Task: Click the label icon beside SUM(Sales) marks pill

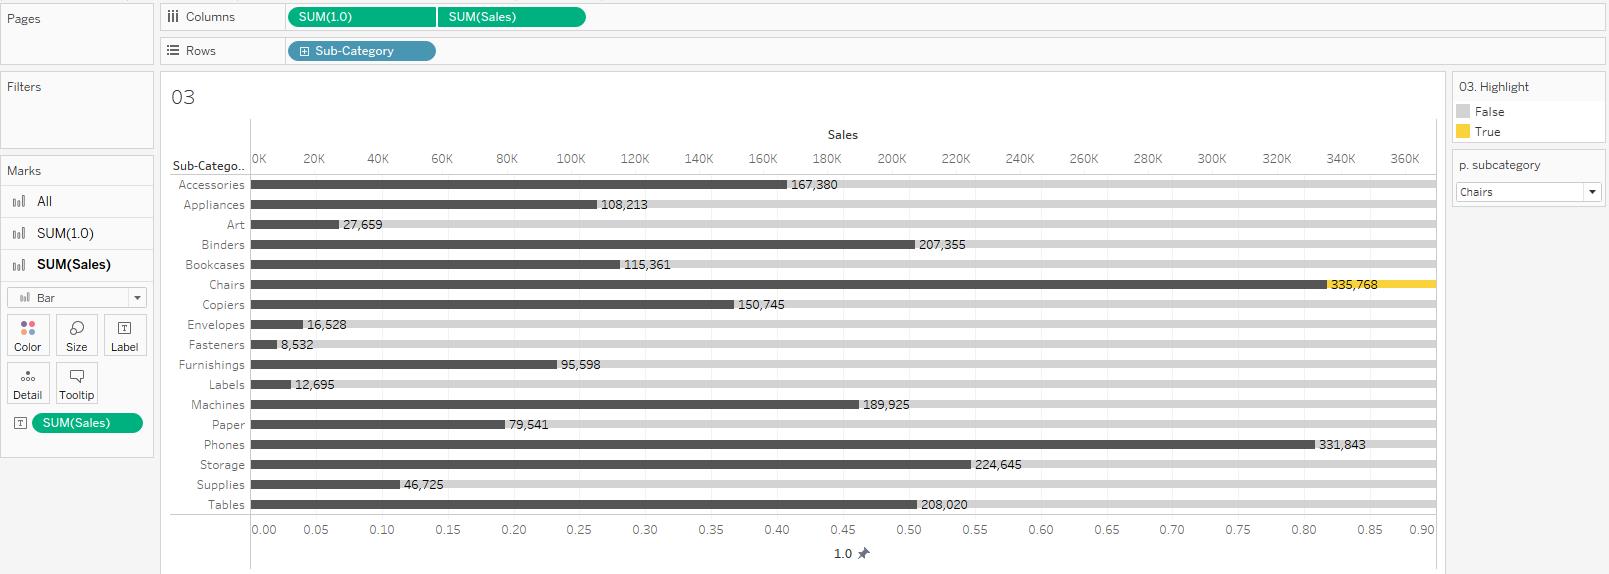Action: coord(20,423)
